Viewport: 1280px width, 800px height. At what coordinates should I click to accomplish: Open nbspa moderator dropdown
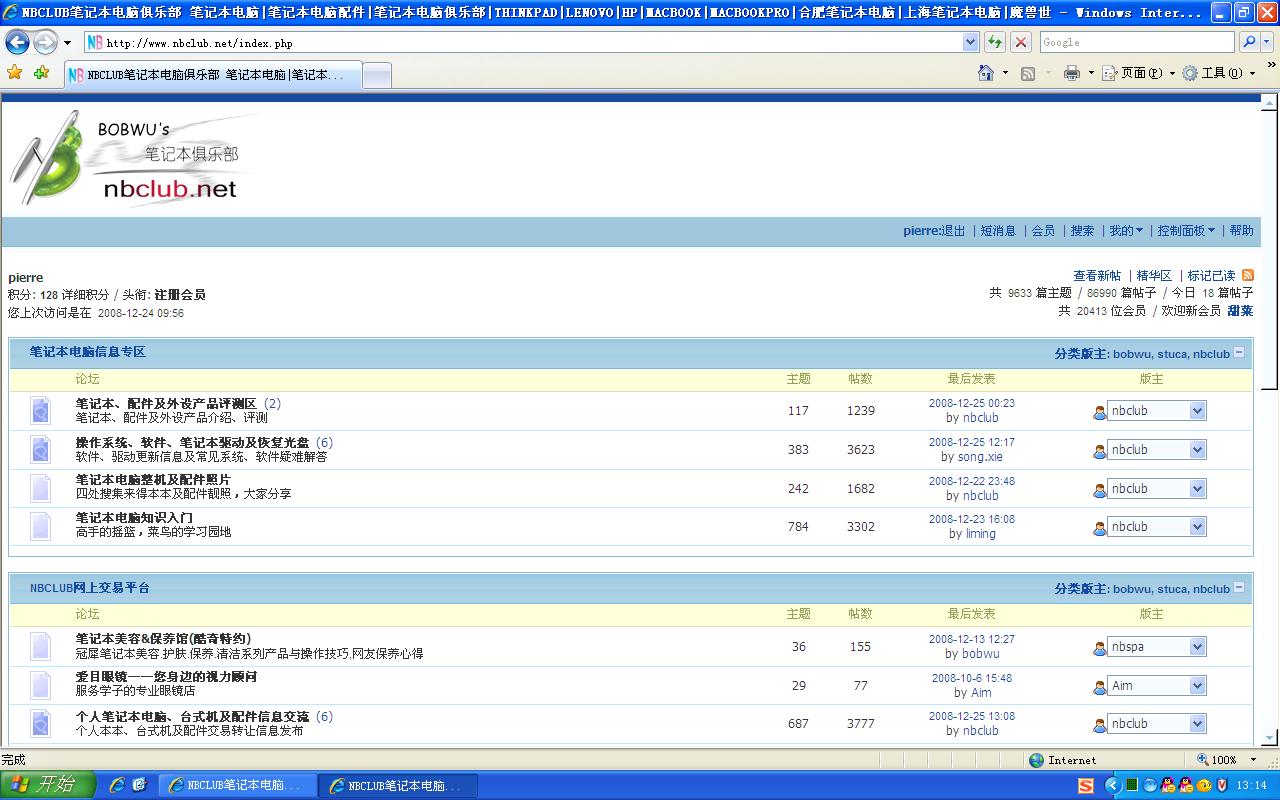[x=1197, y=646]
